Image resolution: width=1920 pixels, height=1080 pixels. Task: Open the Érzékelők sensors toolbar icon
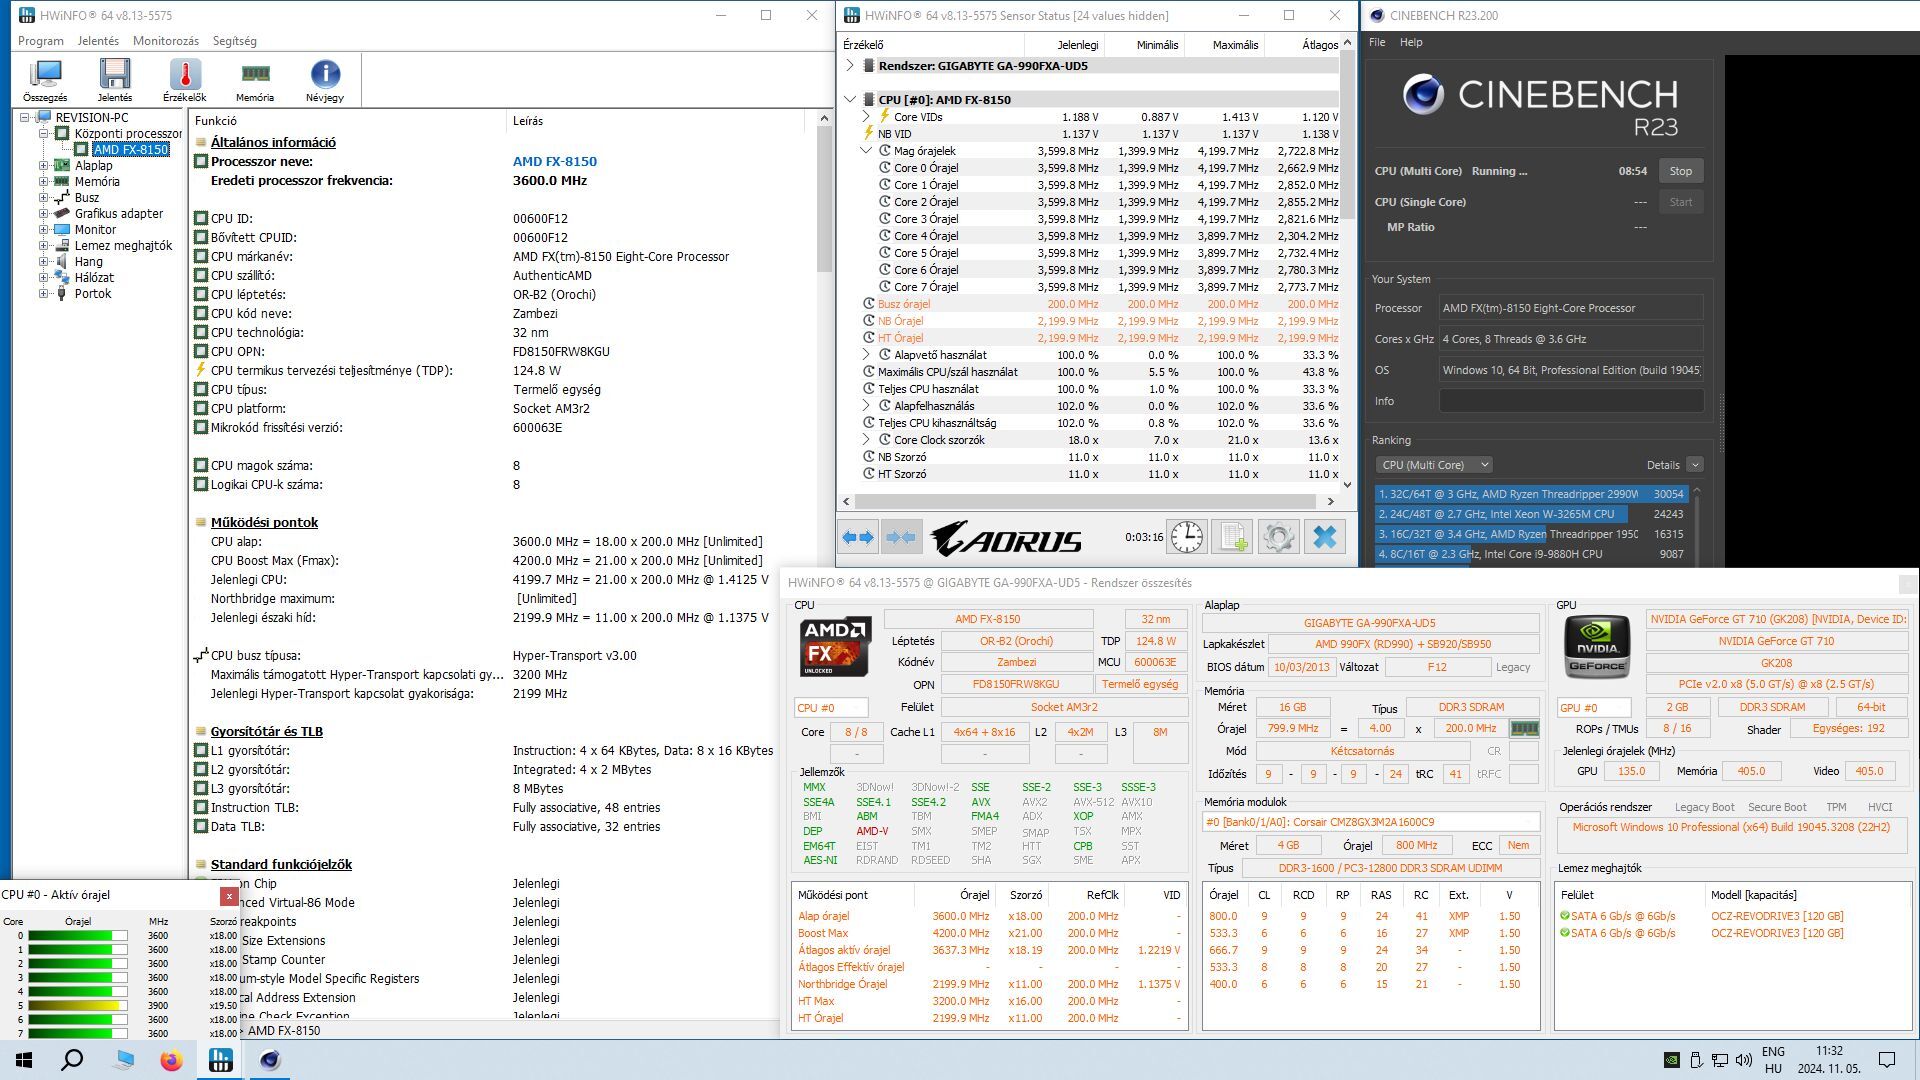pos(185,81)
